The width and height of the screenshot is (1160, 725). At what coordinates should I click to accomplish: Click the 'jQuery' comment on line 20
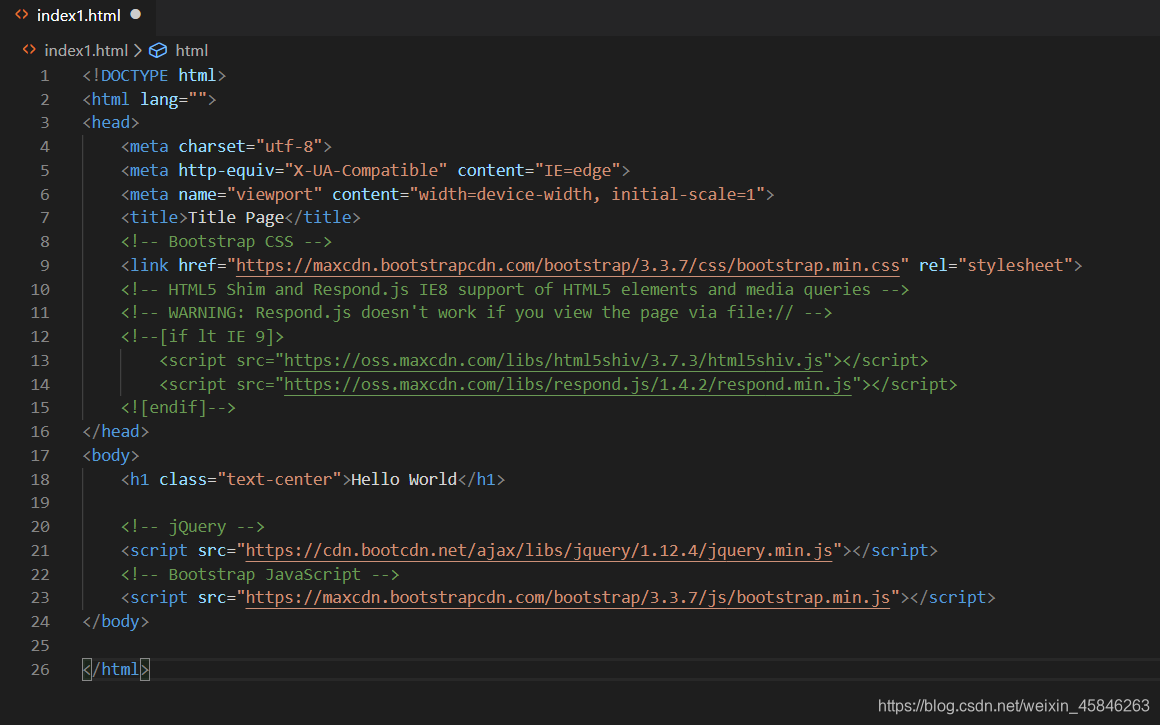click(192, 527)
